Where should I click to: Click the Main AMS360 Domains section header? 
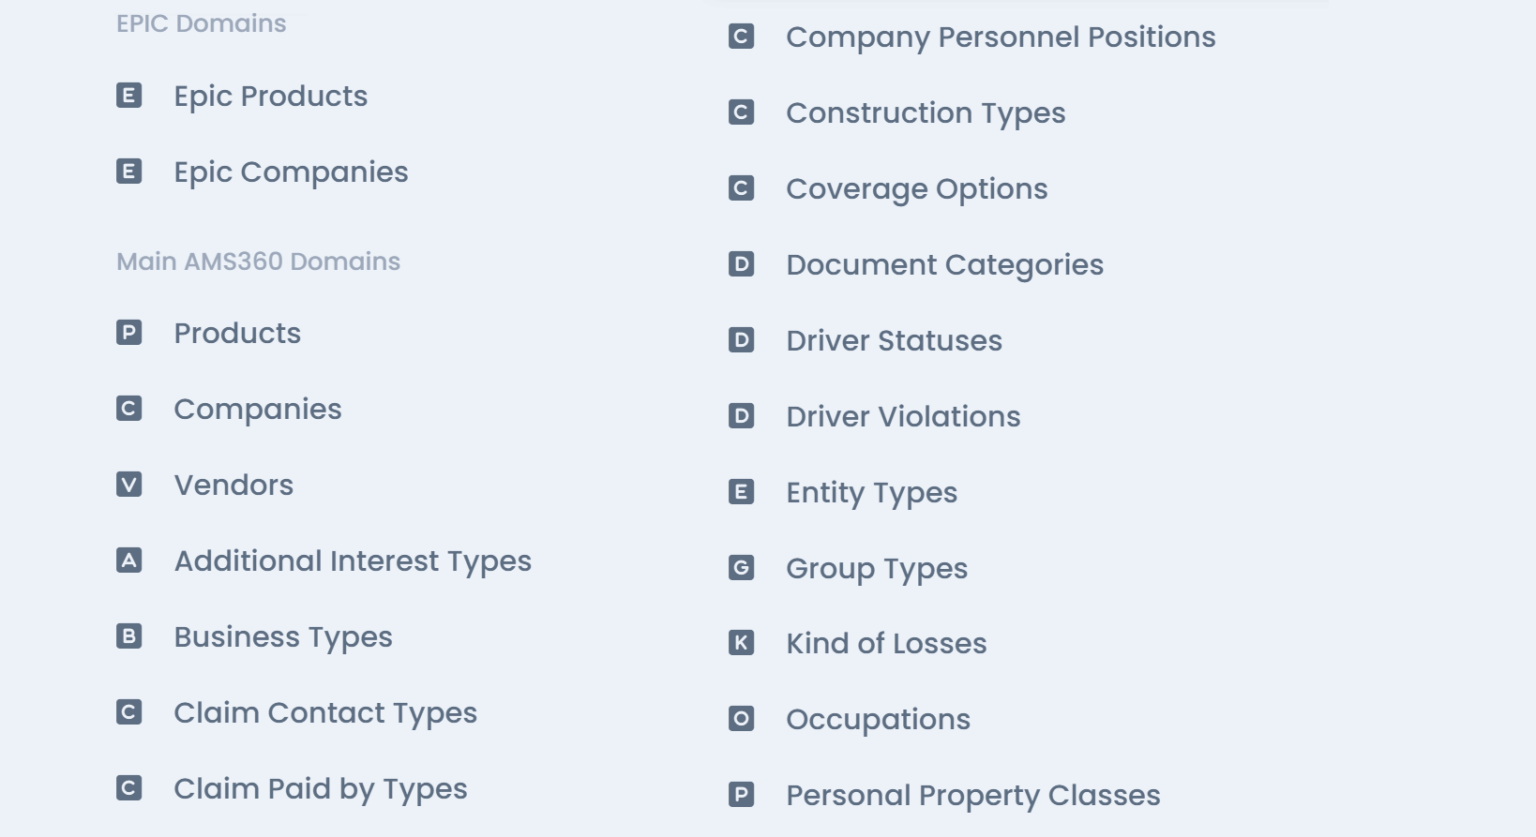point(257,261)
